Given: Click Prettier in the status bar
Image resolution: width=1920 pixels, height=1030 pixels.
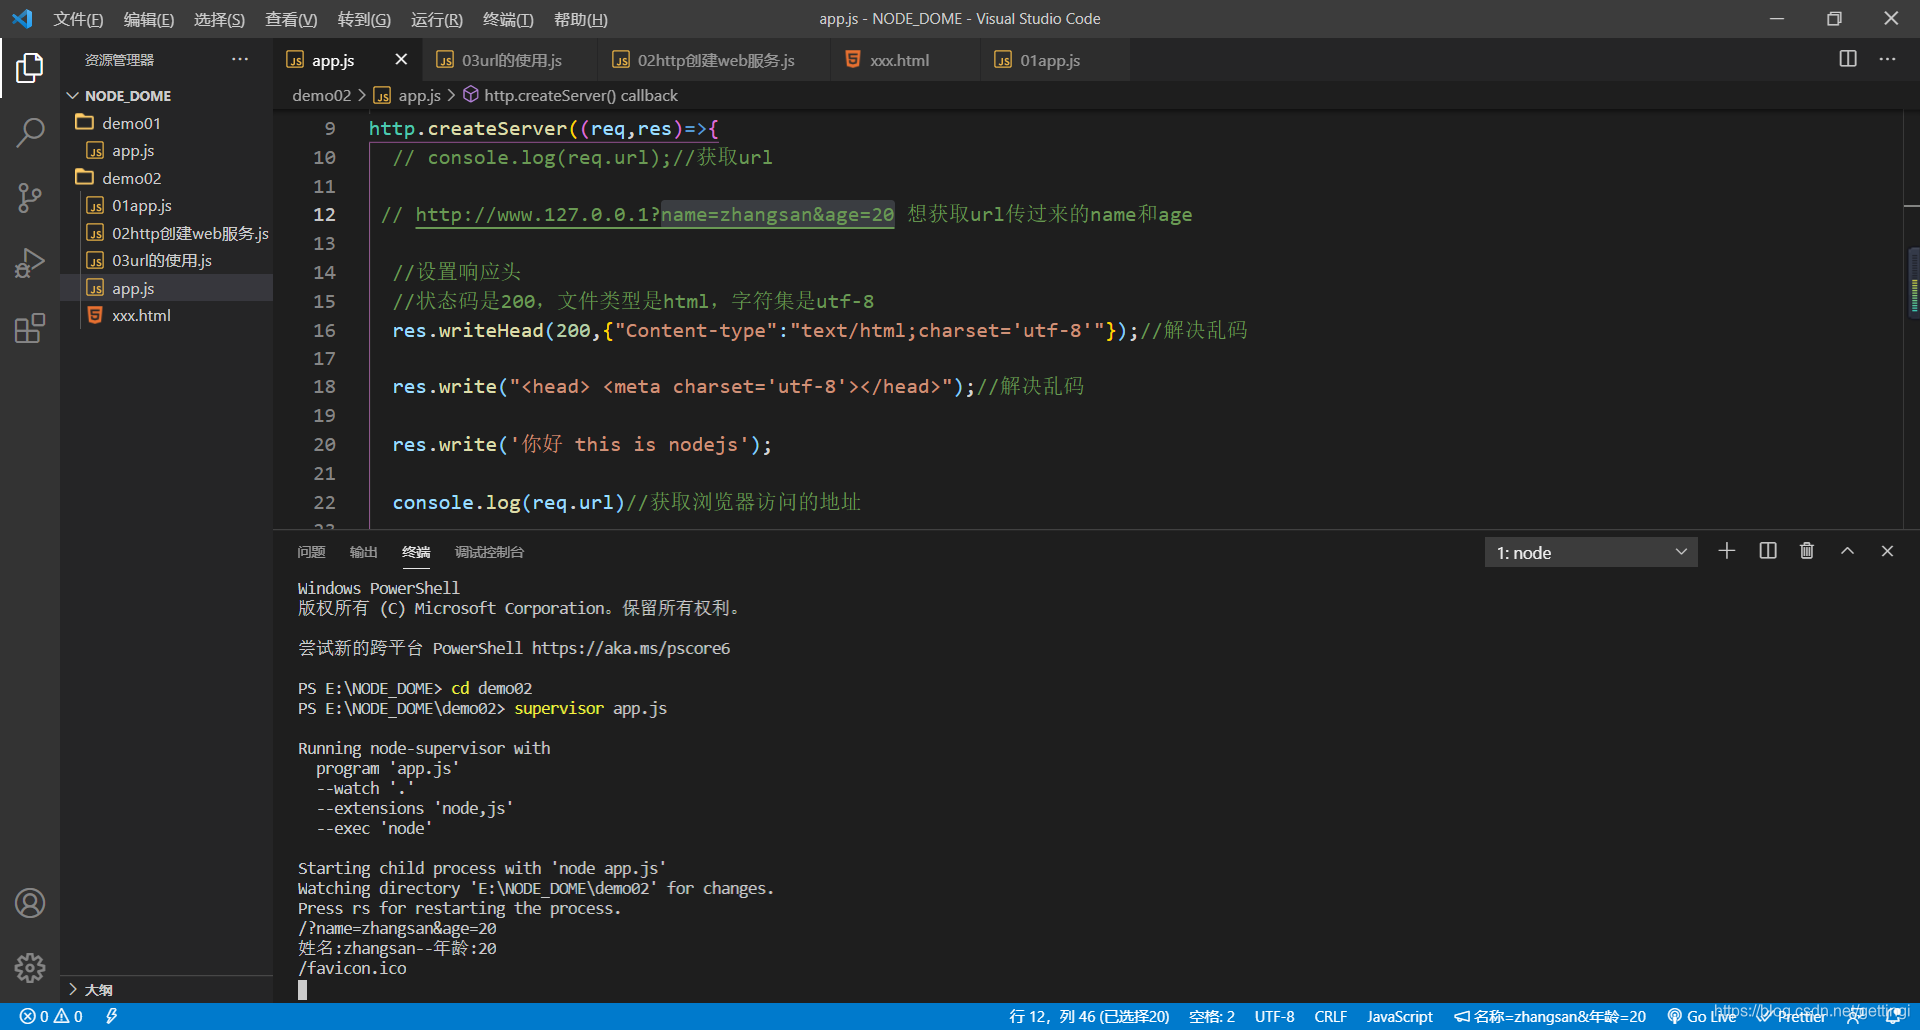Looking at the screenshot, I should tap(1792, 1016).
